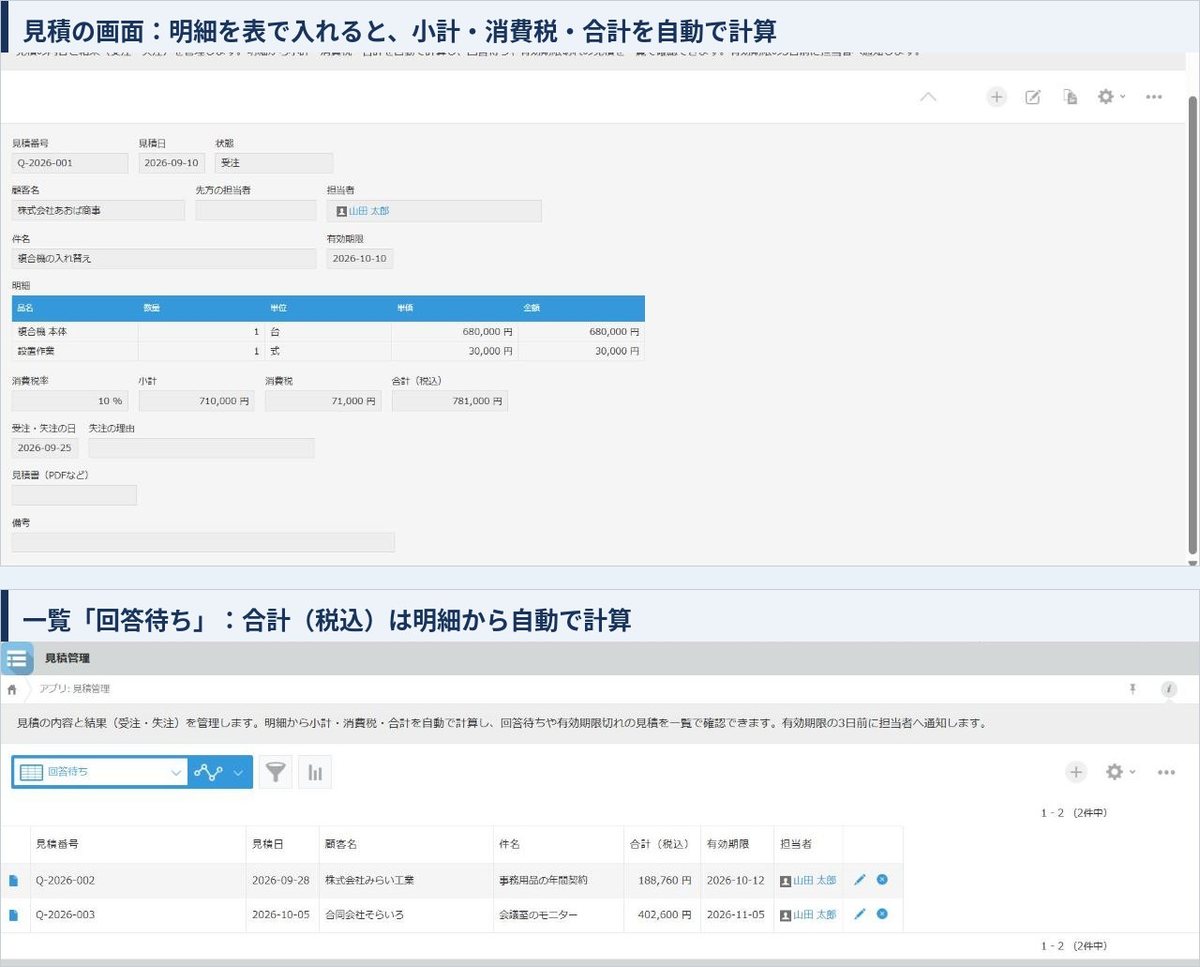Delete the Q-2026-002 row with the x icon

click(882, 880)
